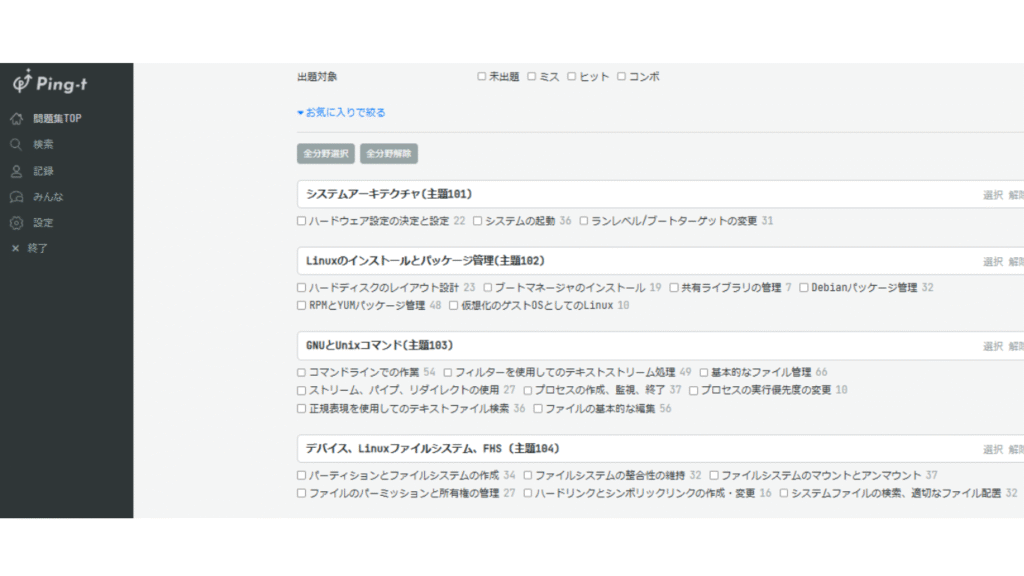Expand the お気に入りで絞る section
The image size is (1024, 576).
pyautogui.click(x=341, y=113)
